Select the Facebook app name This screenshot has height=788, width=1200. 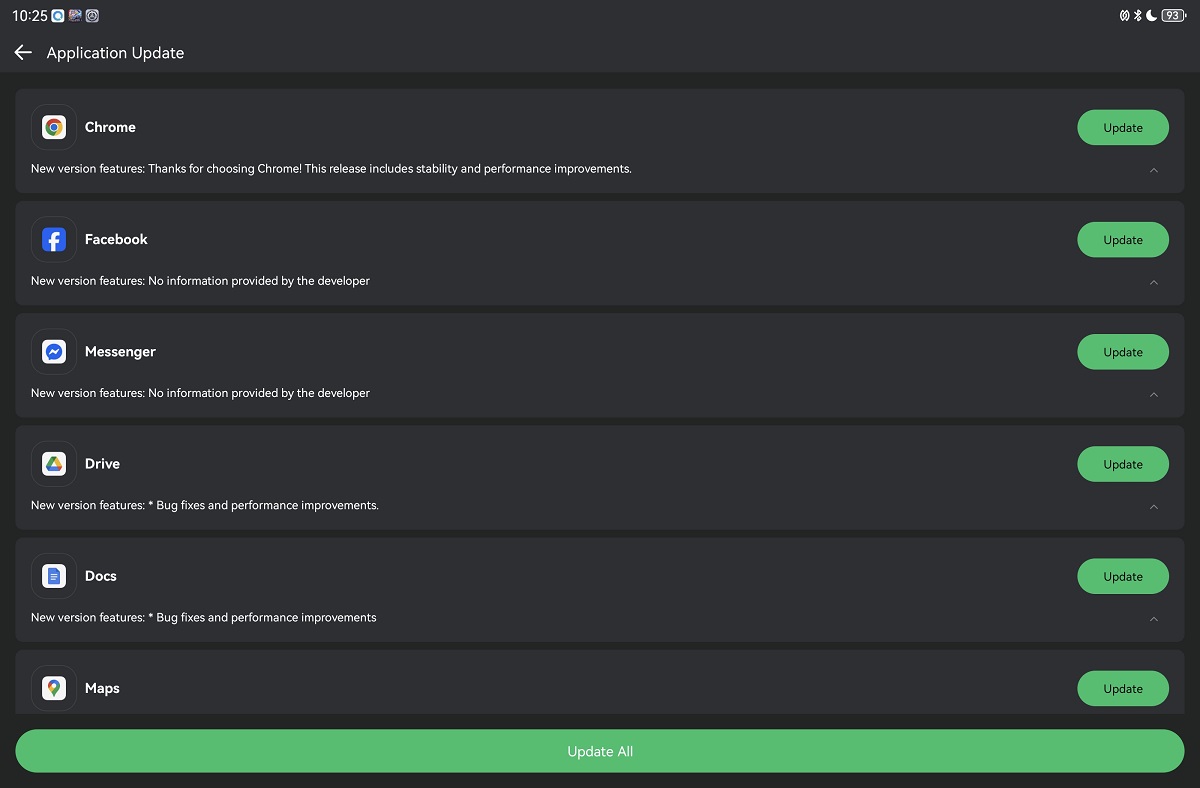(116, 239)
